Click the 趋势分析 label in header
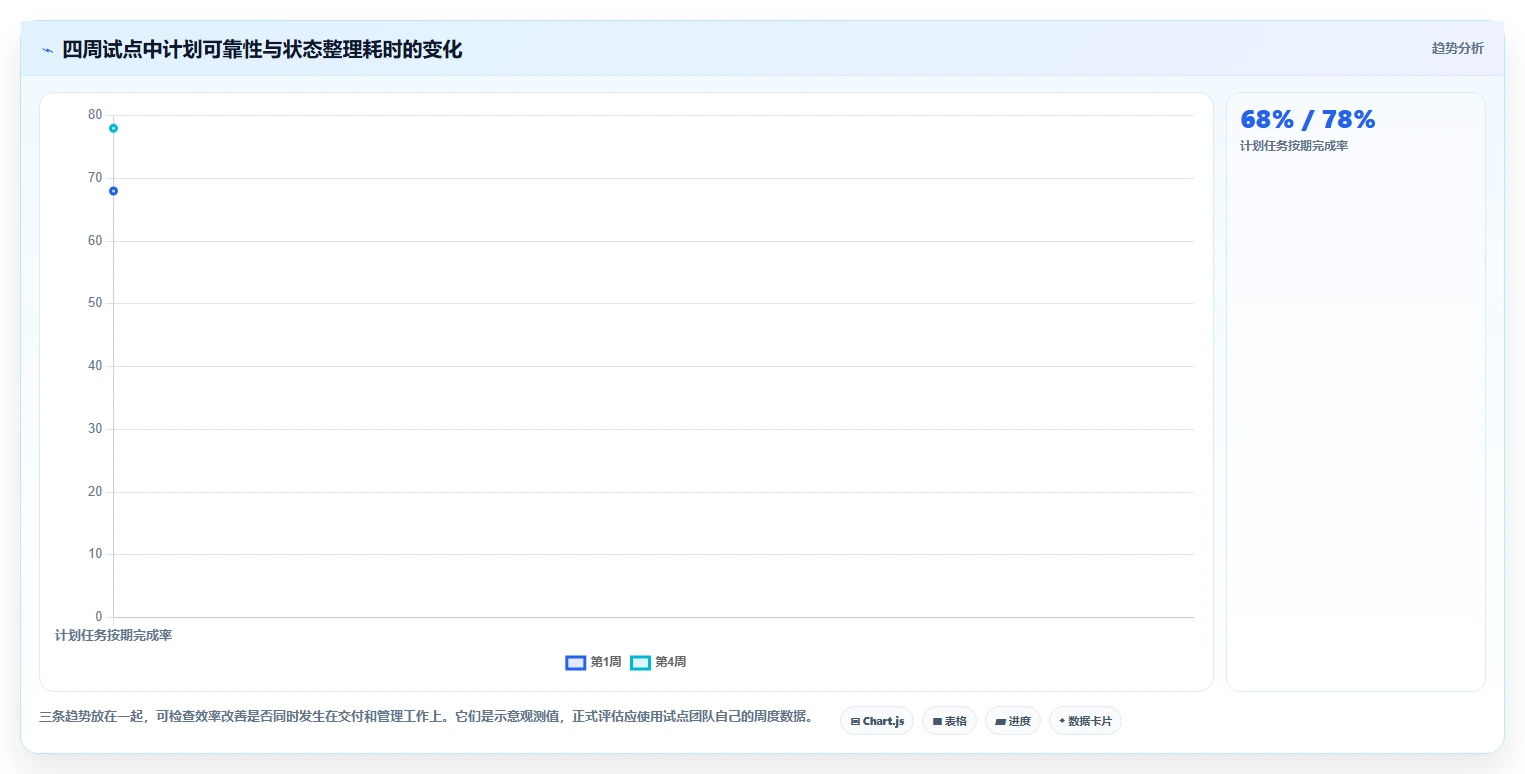This screenshot has height=774, width=1525. tap(1457, 48)
